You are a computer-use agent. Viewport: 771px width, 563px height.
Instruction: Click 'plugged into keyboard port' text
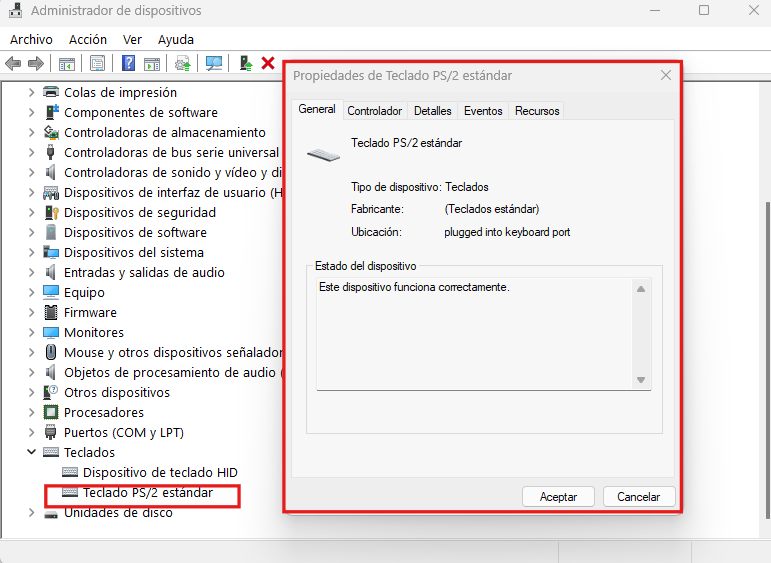[507, 232]
